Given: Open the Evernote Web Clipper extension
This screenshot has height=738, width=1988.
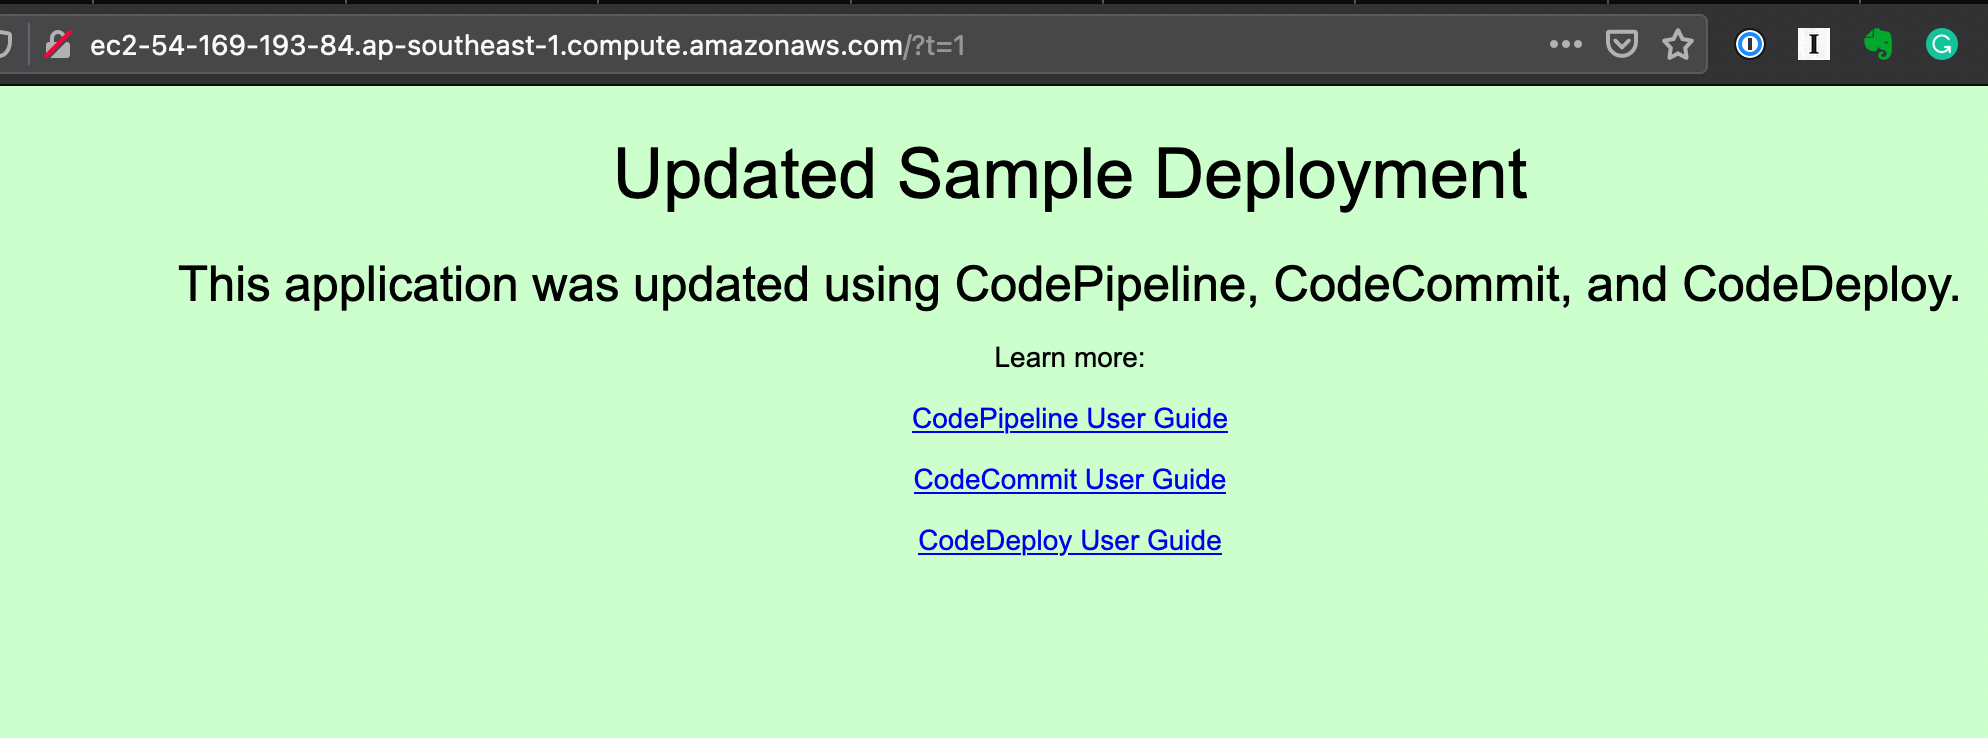Looking at the screenshot, I should click(1878, 44).
